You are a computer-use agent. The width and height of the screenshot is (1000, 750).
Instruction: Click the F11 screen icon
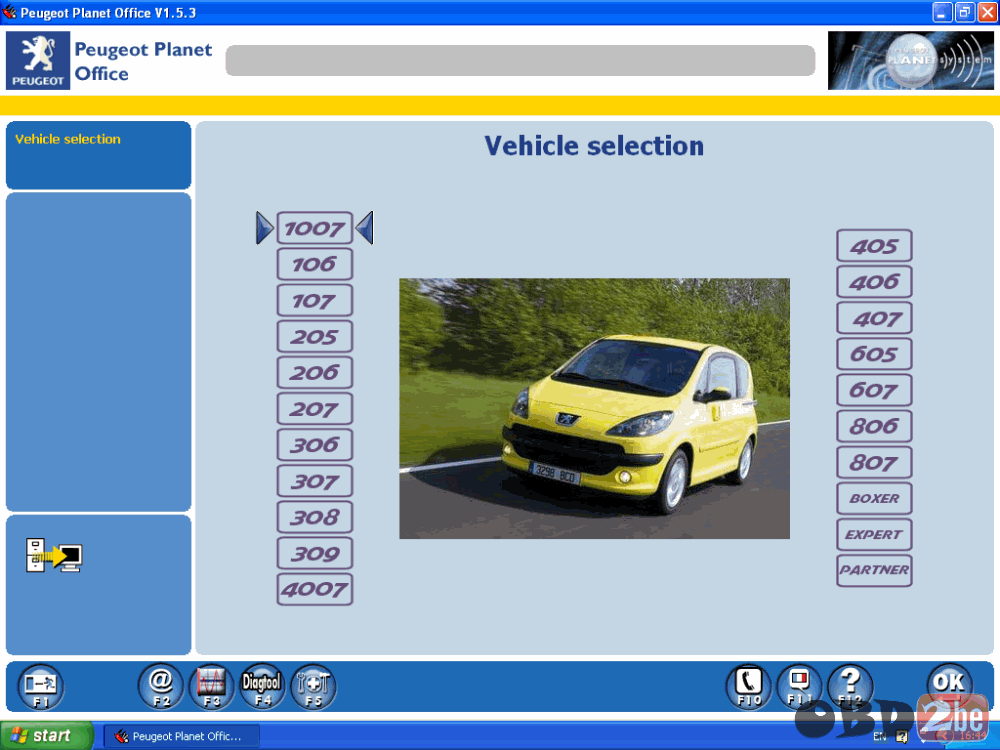[800, 687]
